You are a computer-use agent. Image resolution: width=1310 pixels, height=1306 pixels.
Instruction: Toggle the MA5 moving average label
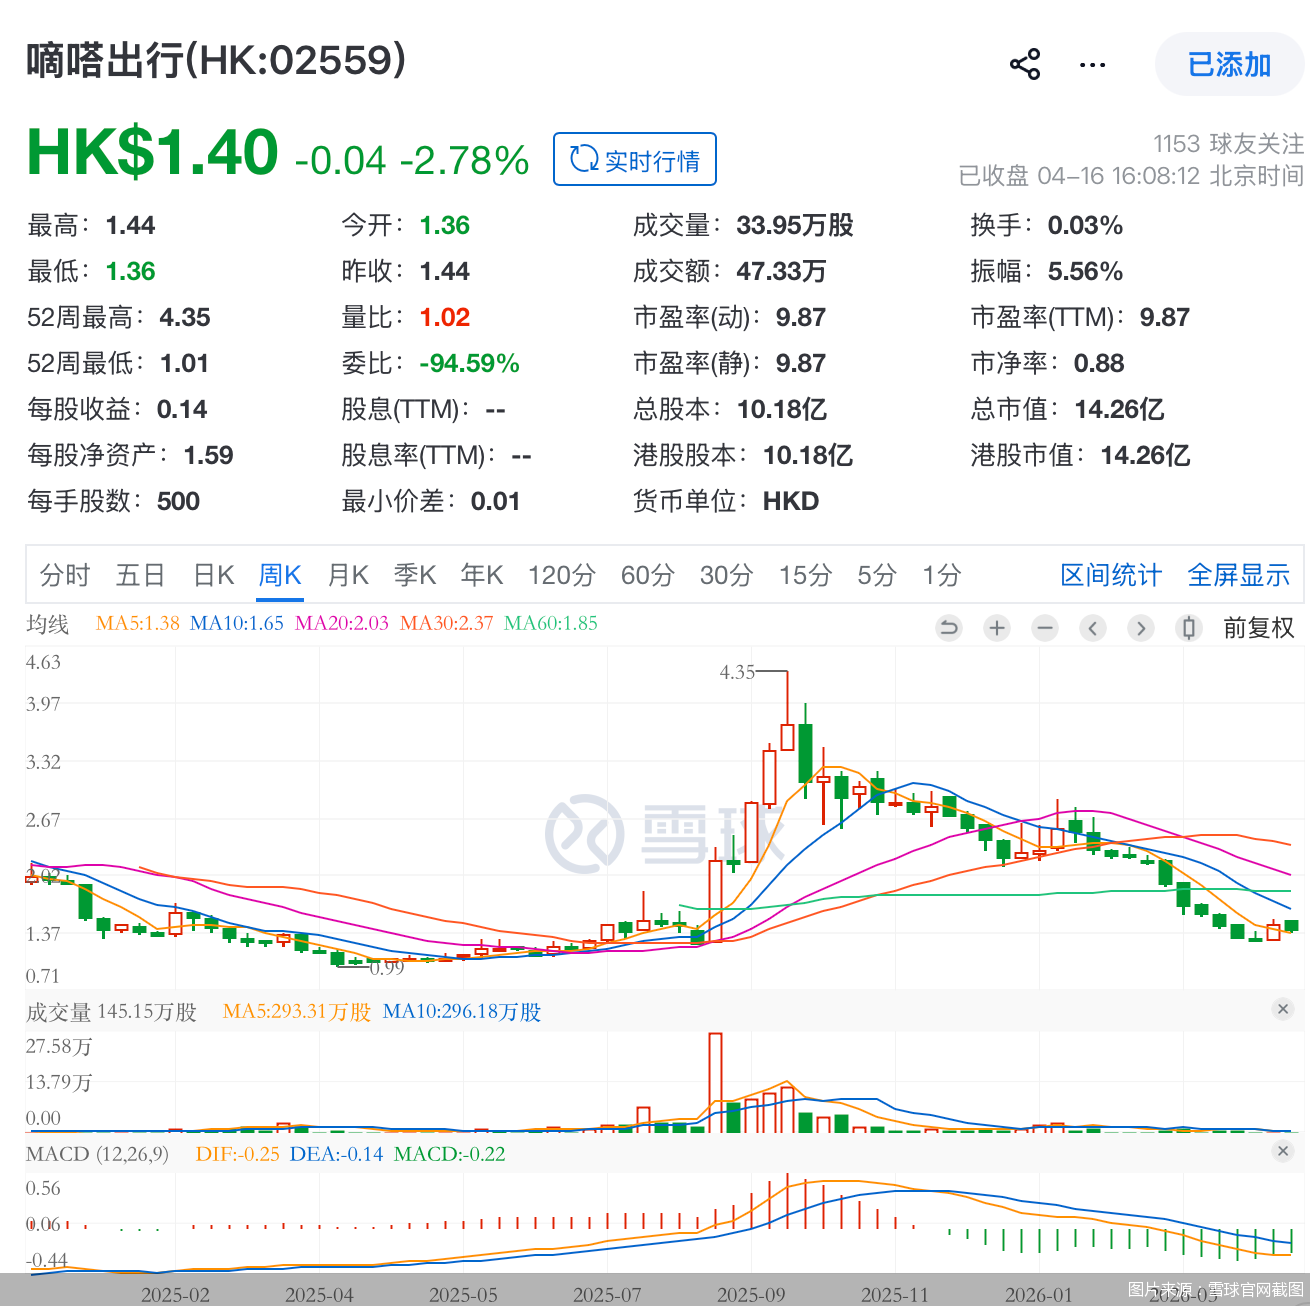136,623
